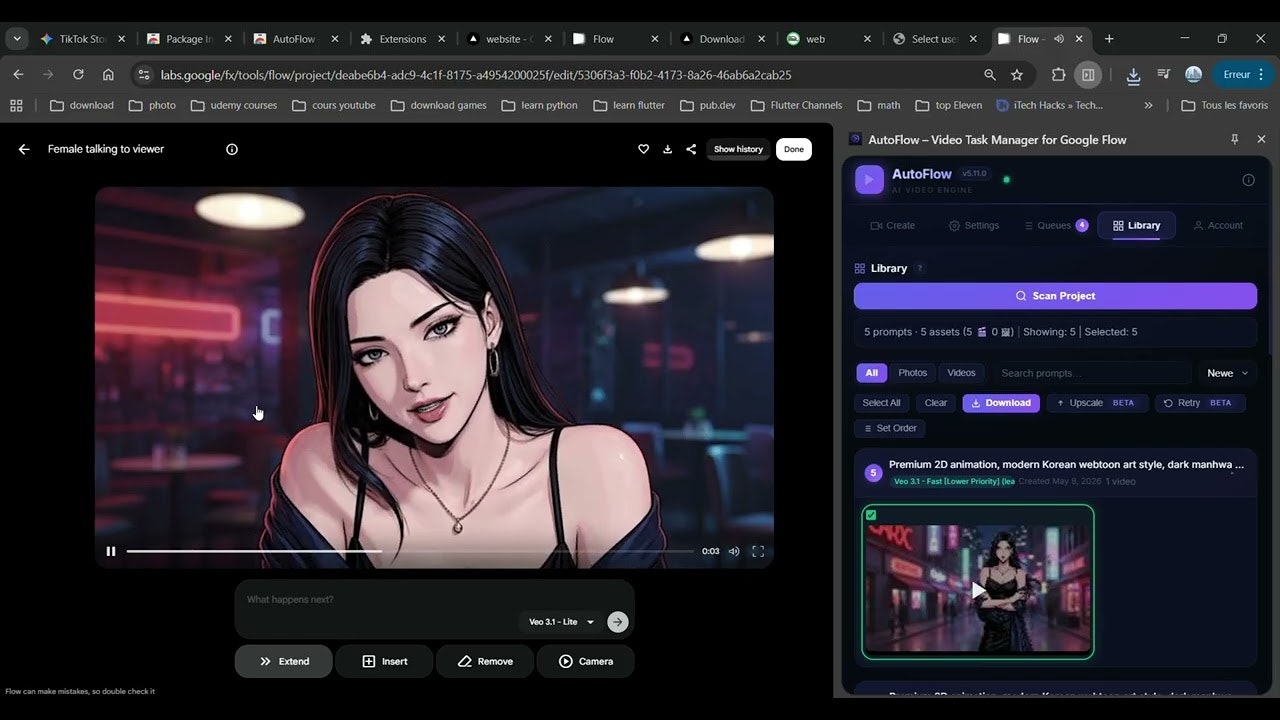The height and width of the screenshot is (720, 1280).
Task: Share the Flow video
Action: click(691, 149)
